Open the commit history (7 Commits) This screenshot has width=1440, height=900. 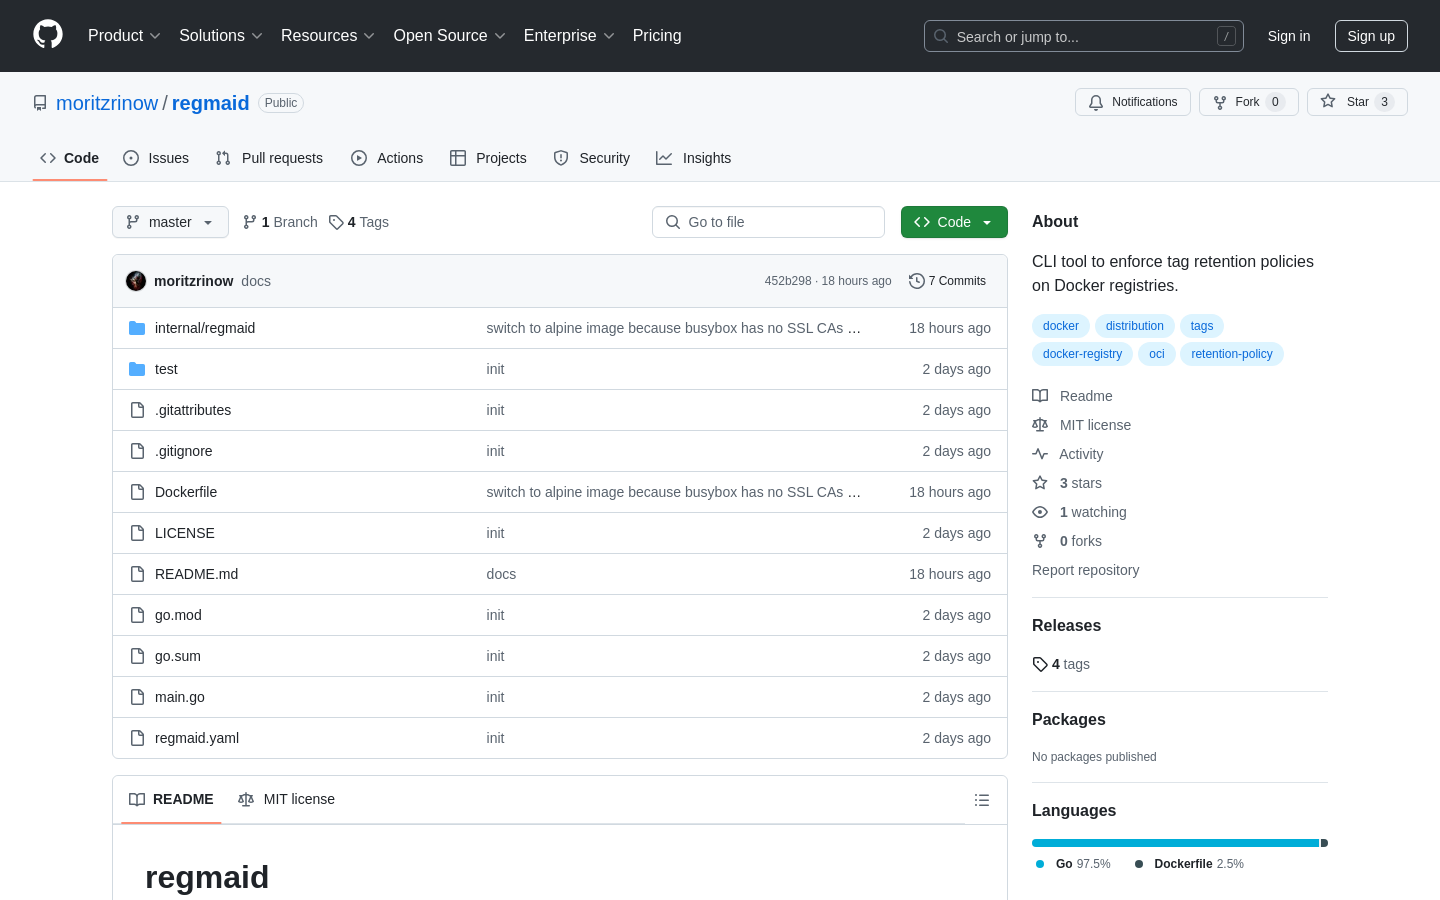point(947,281)
